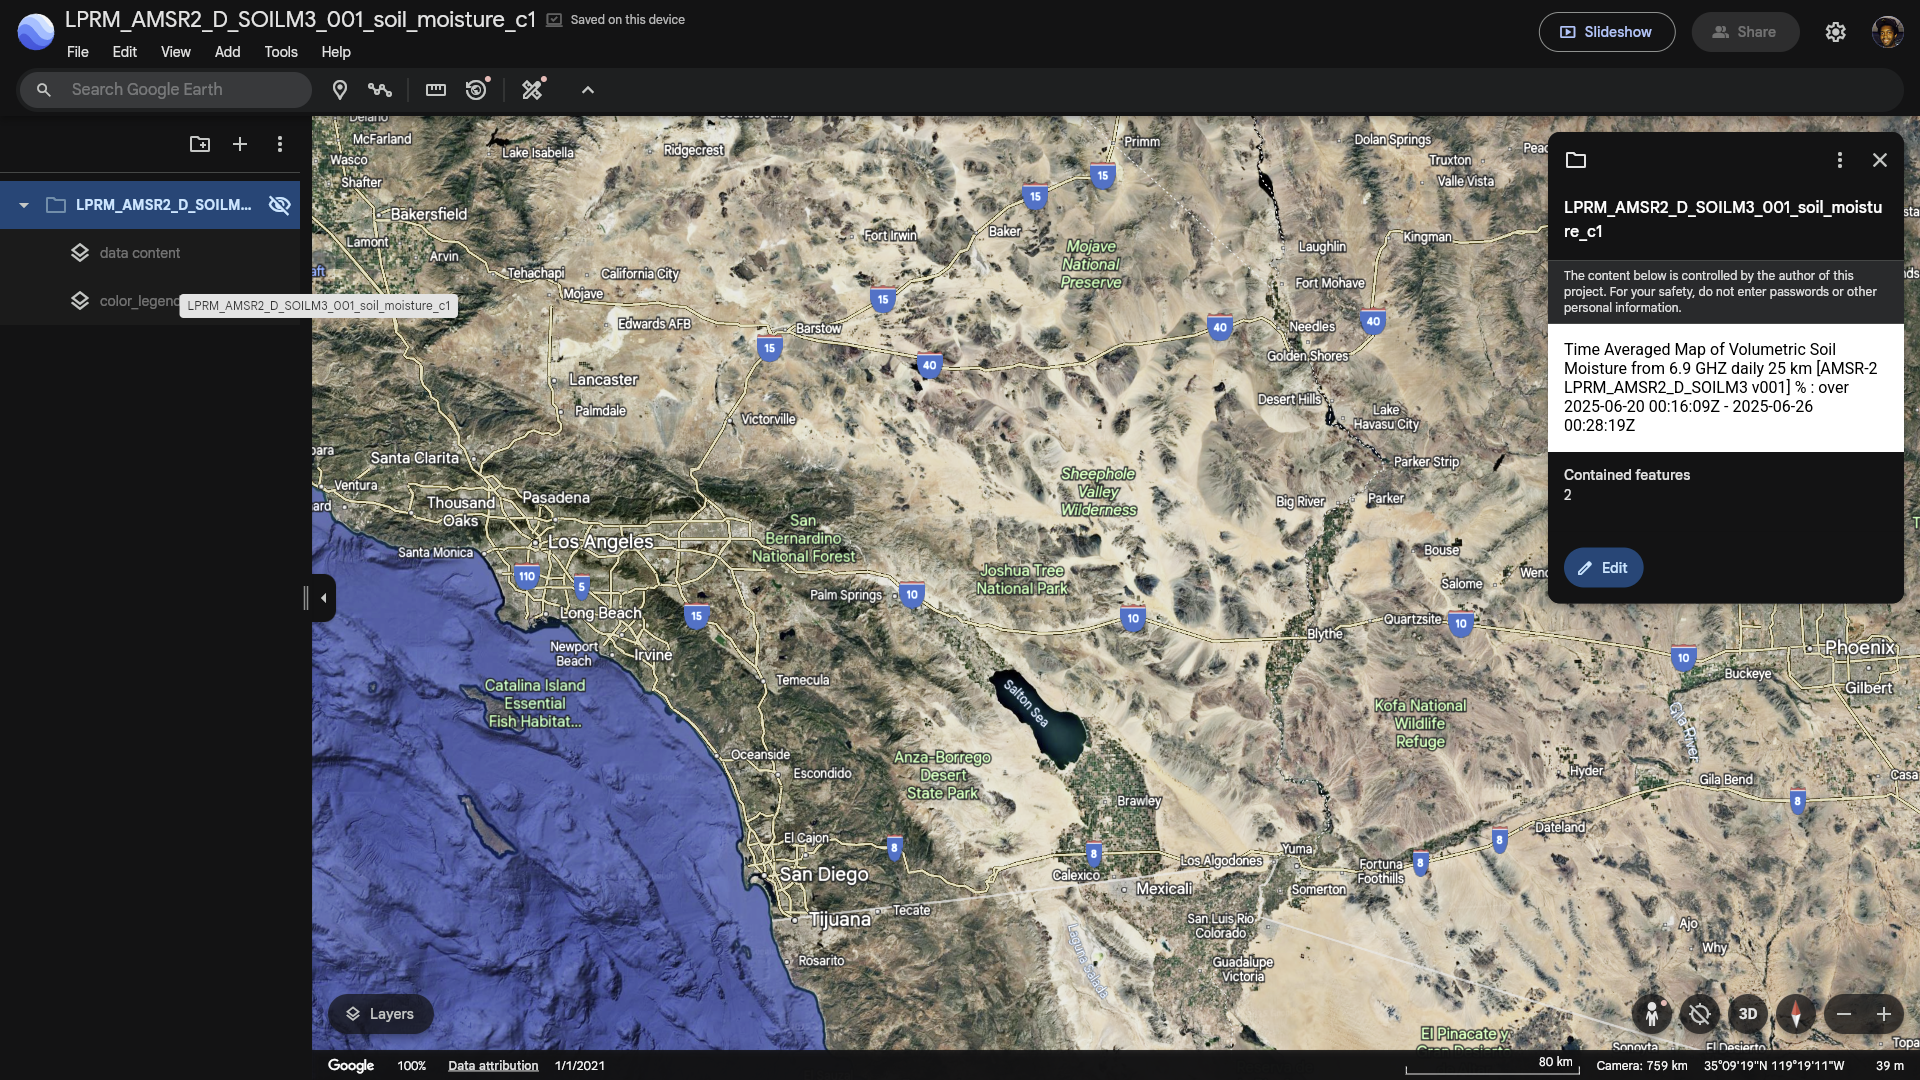Open the View menu
The width and height of the screenshot is (1920, 1080).
click(176, 52)
